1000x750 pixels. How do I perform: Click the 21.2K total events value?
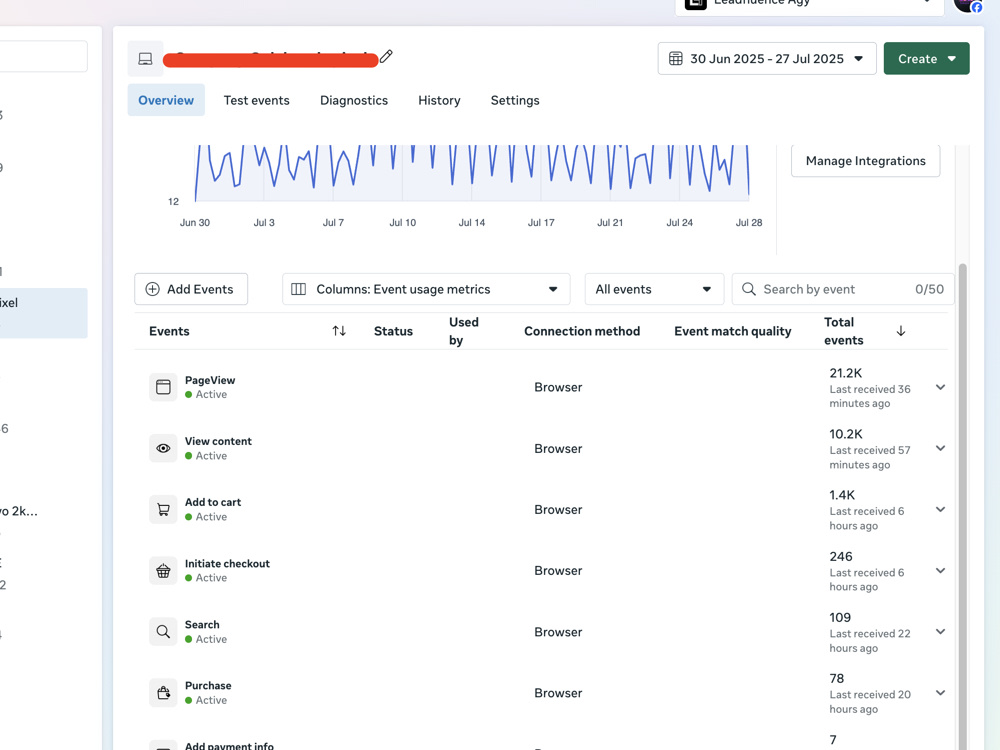[x=846, y=373]
